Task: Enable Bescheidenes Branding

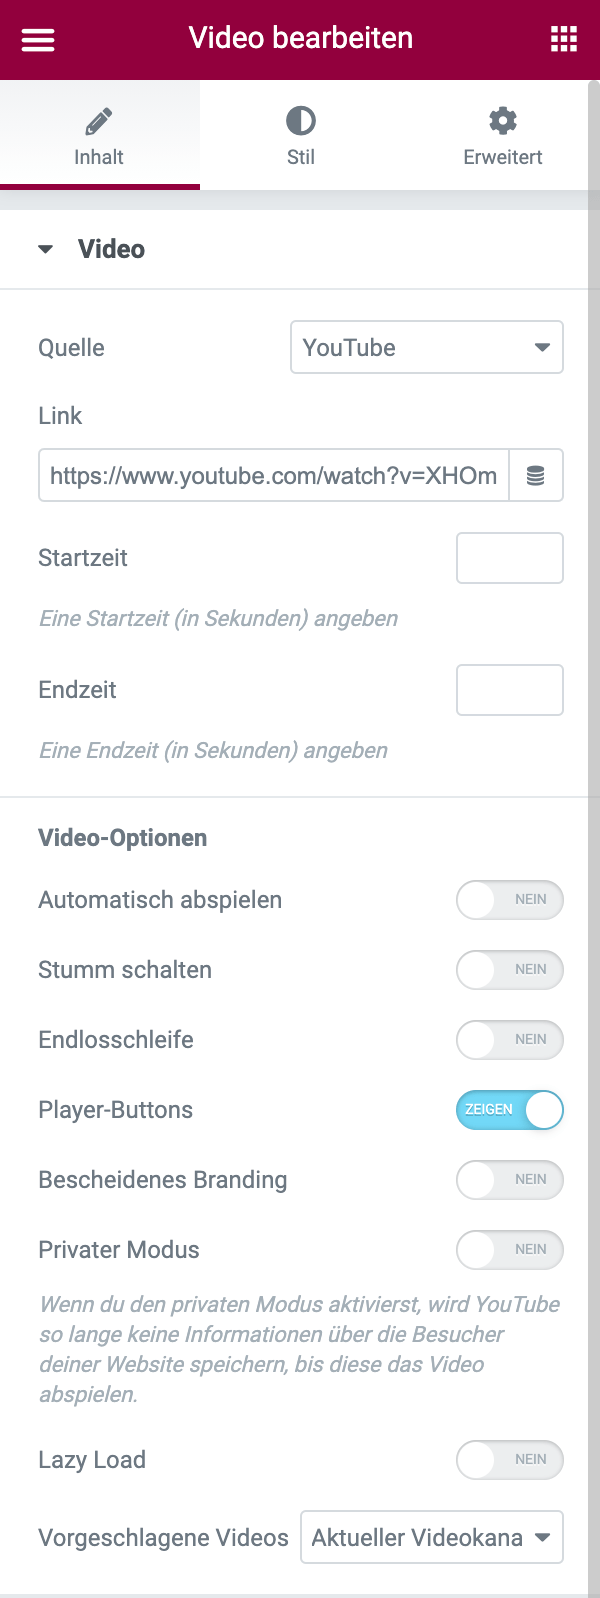Action: (509, 1180)
